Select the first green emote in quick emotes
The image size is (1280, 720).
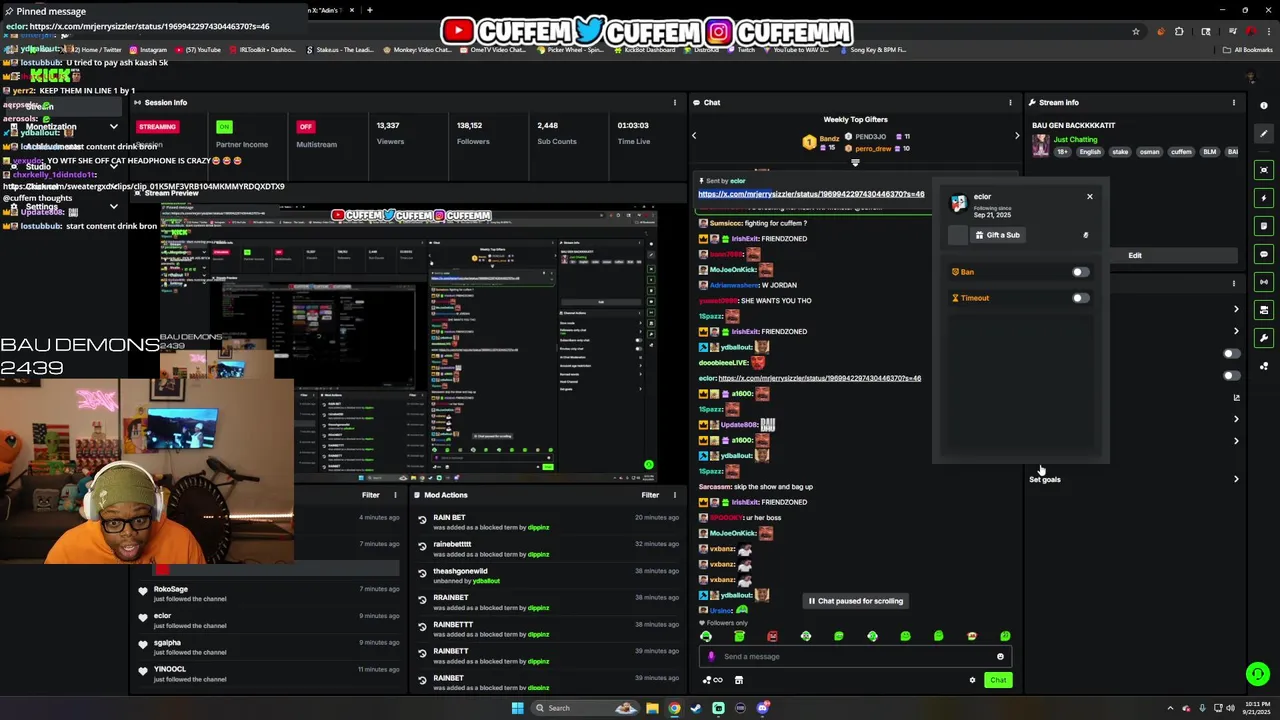click(x=706, y=636)
